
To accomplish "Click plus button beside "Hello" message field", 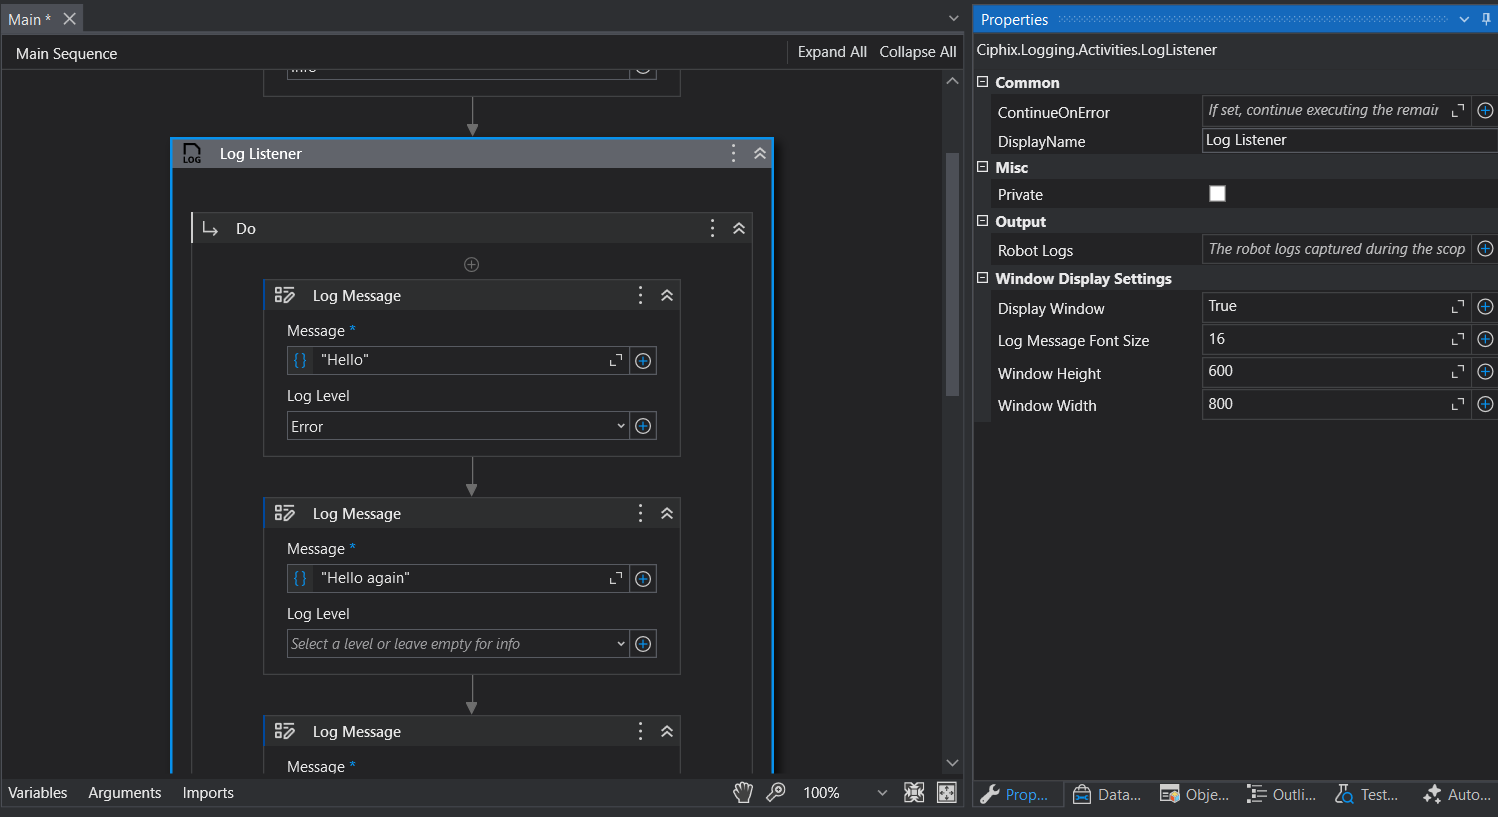I will [x=643, y=360].
